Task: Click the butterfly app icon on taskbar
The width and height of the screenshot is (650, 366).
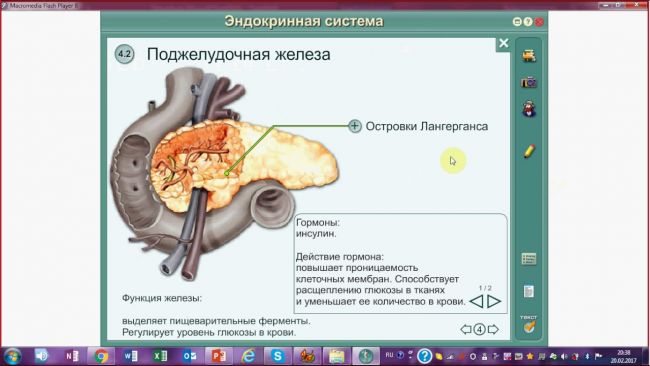Action: [307, 356]
